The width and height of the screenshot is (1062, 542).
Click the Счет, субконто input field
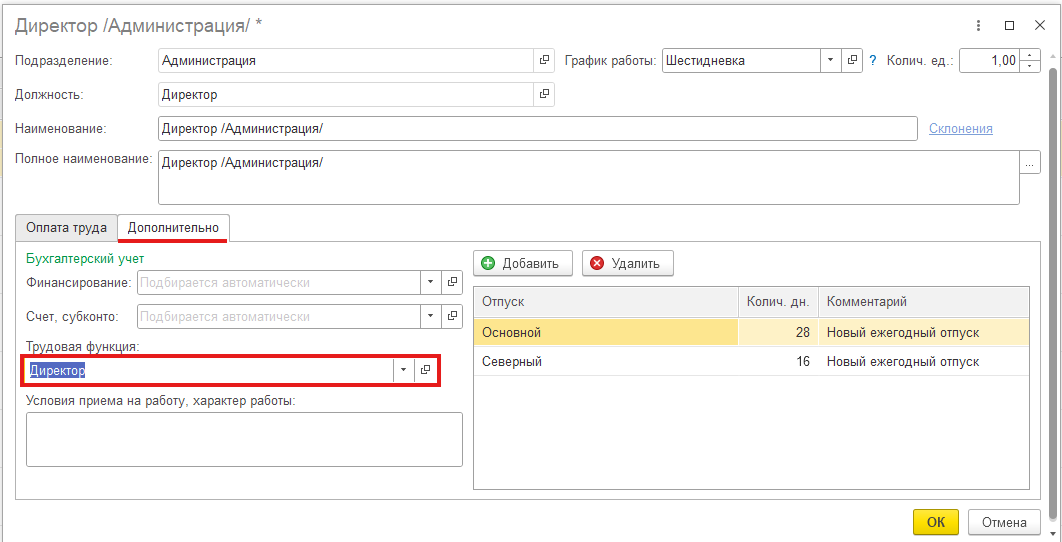click(x=279, y=316)
